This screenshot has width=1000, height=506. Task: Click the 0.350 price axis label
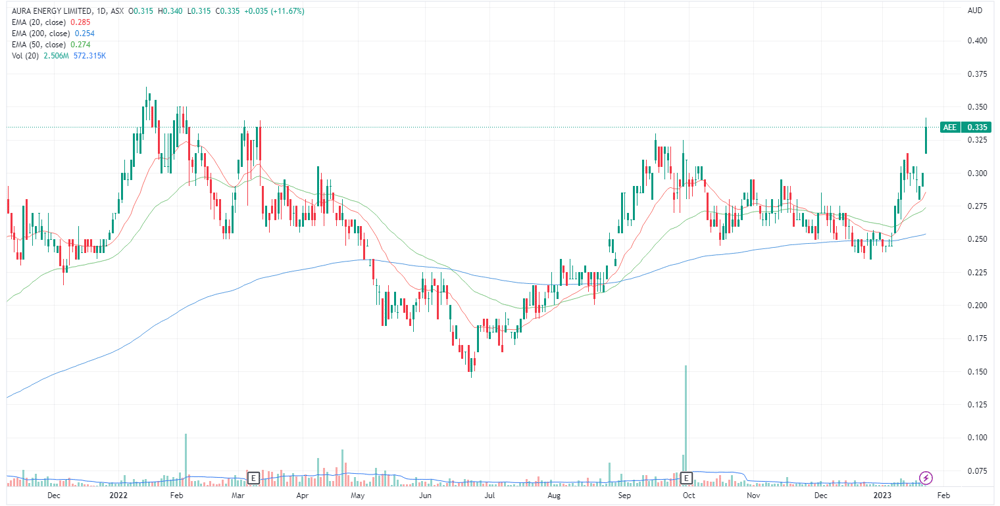[976, 107]
